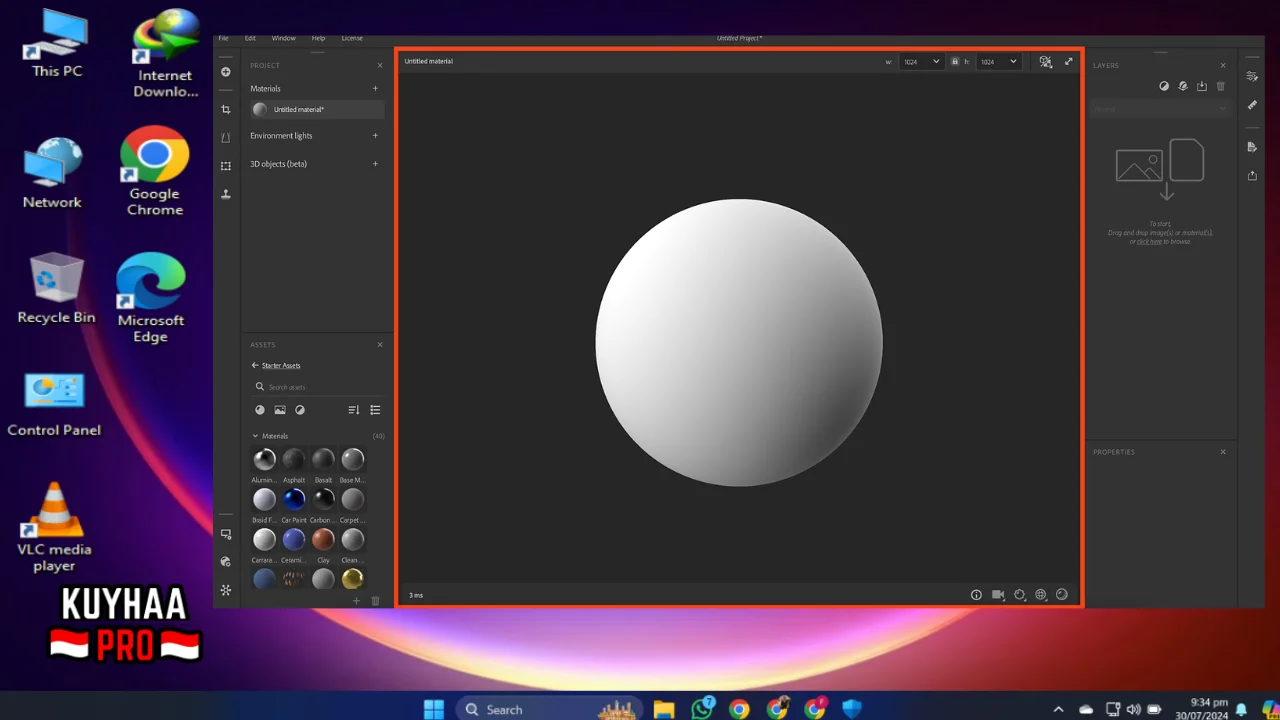The height and width of the screenshot is (720, 1280).
Task: Open the sliders settings icon on right sidebar
Action: 1252,76
